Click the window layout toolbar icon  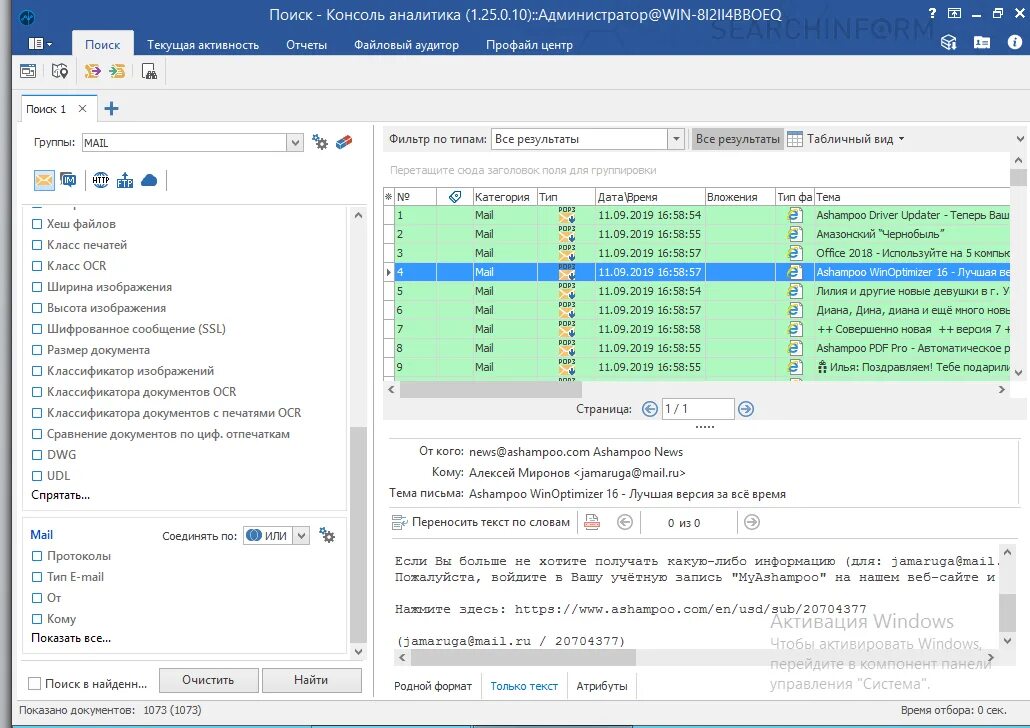coord(28,71)
